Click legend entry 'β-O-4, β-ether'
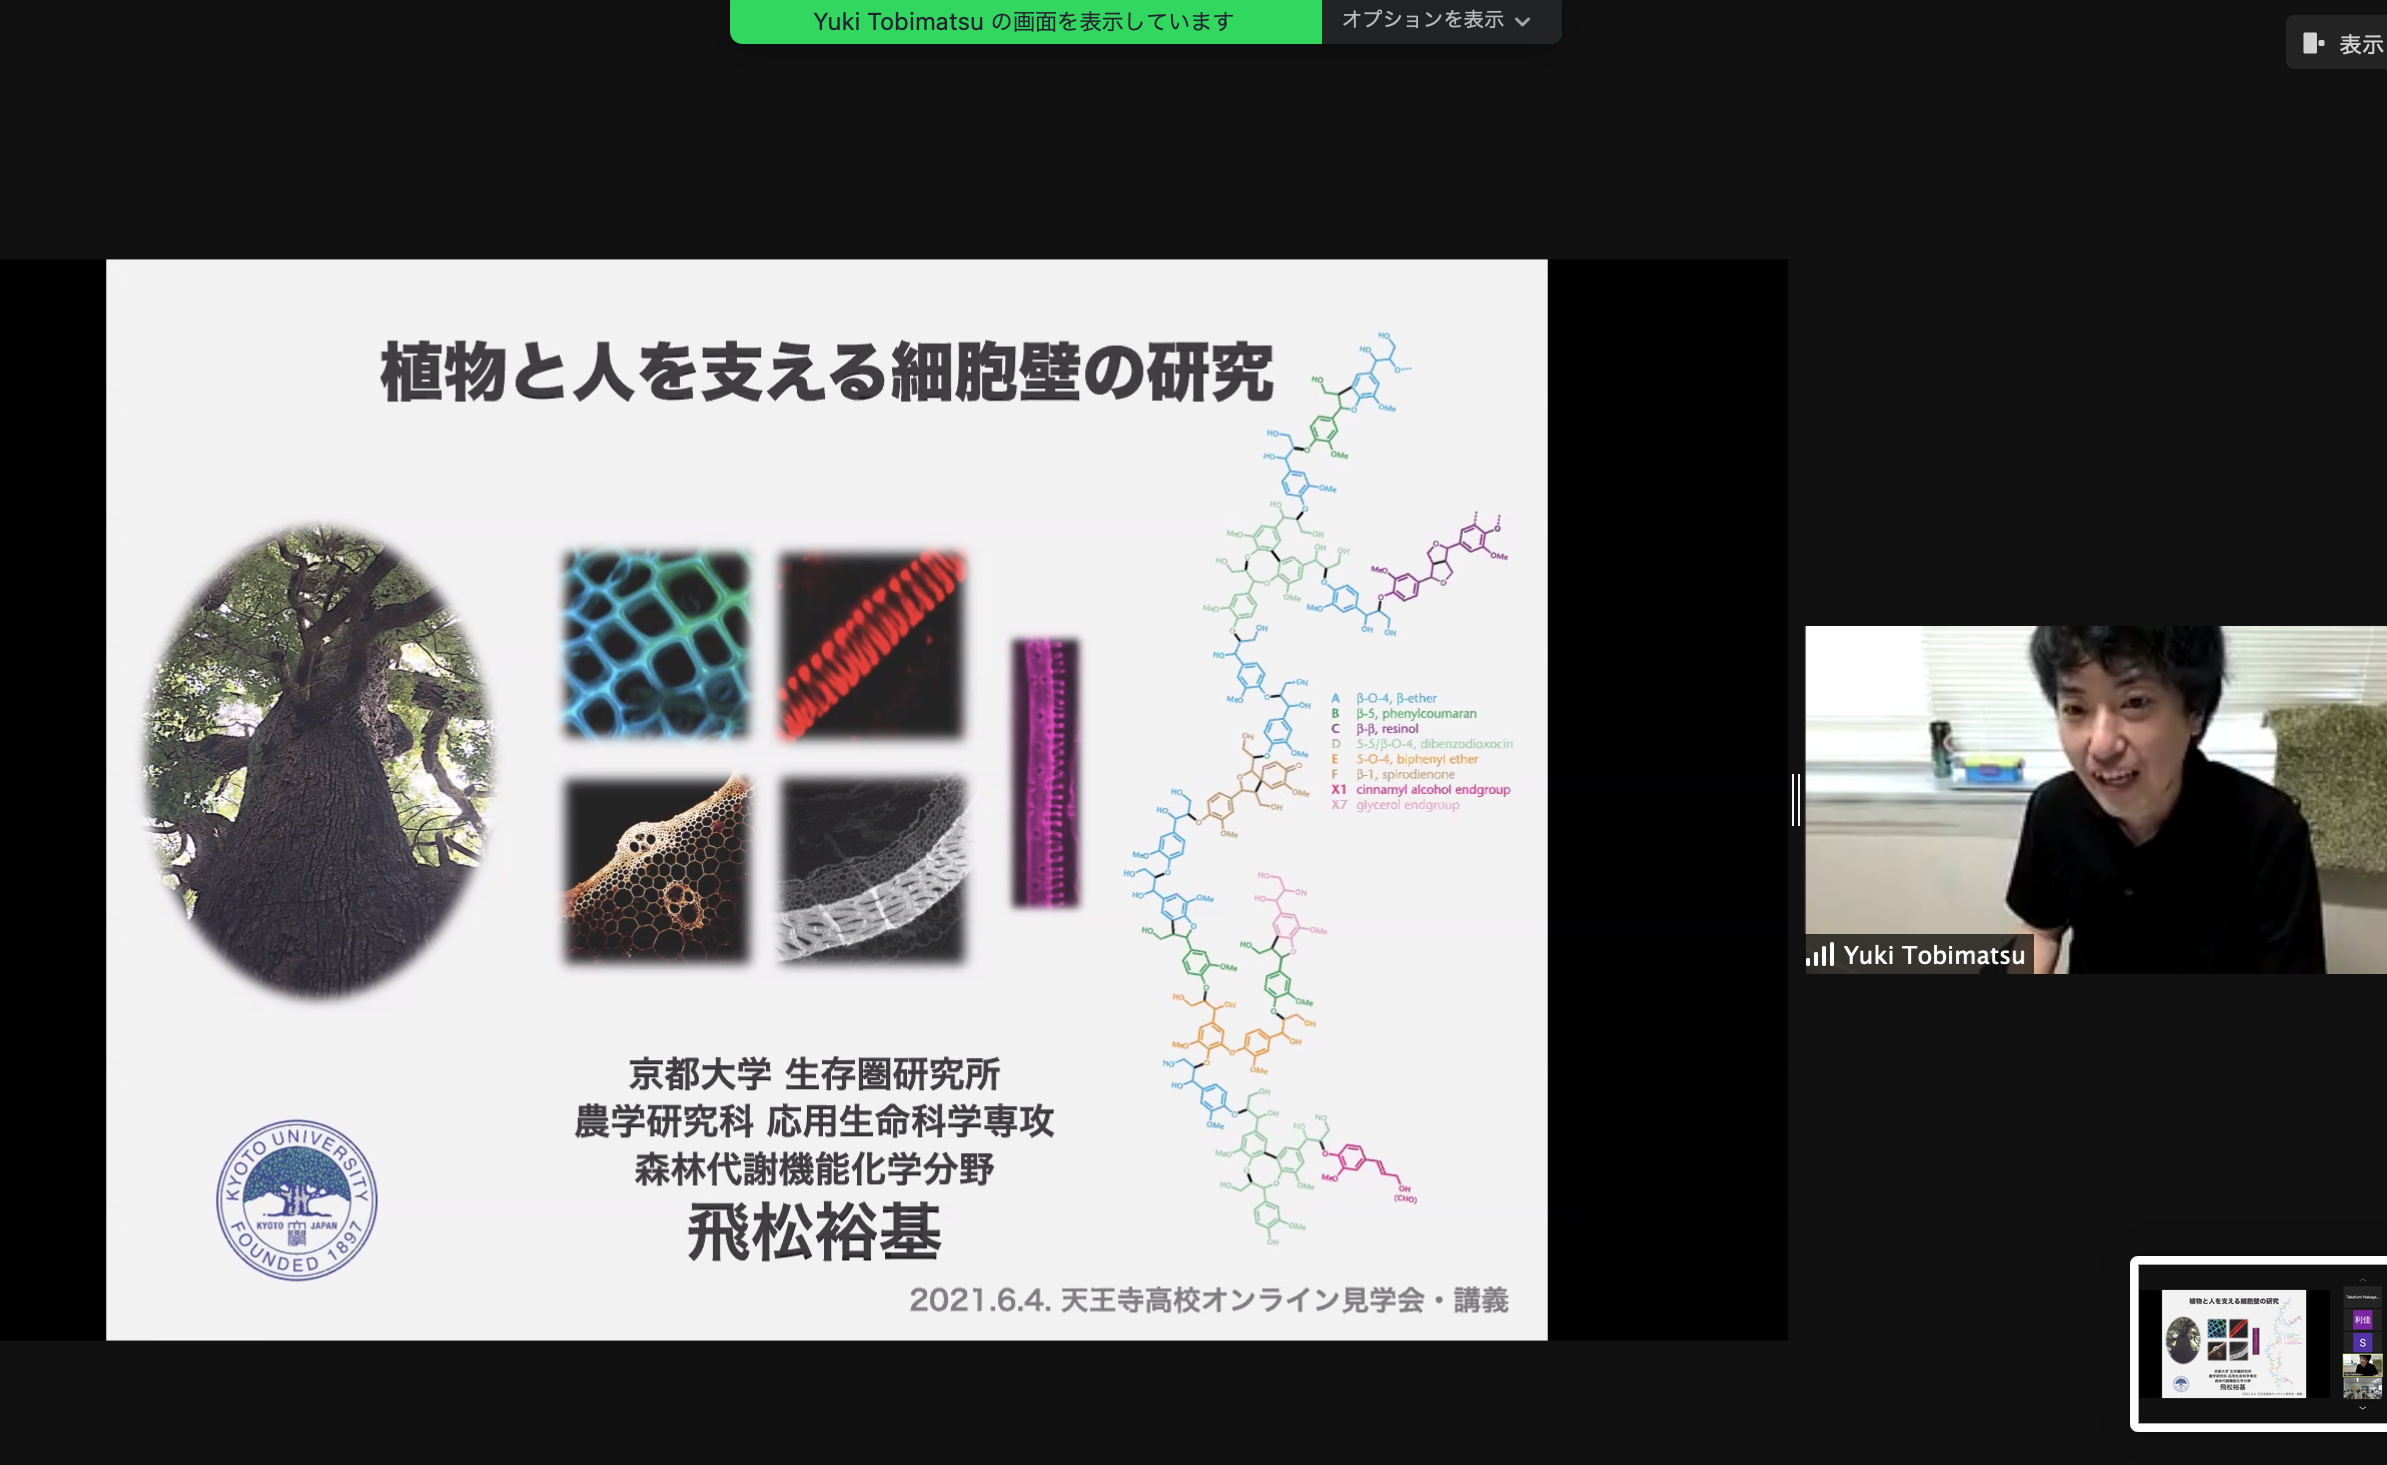Image resolution: width=2387 pixels, height=1465 pixels. (x=1396, y=698)
